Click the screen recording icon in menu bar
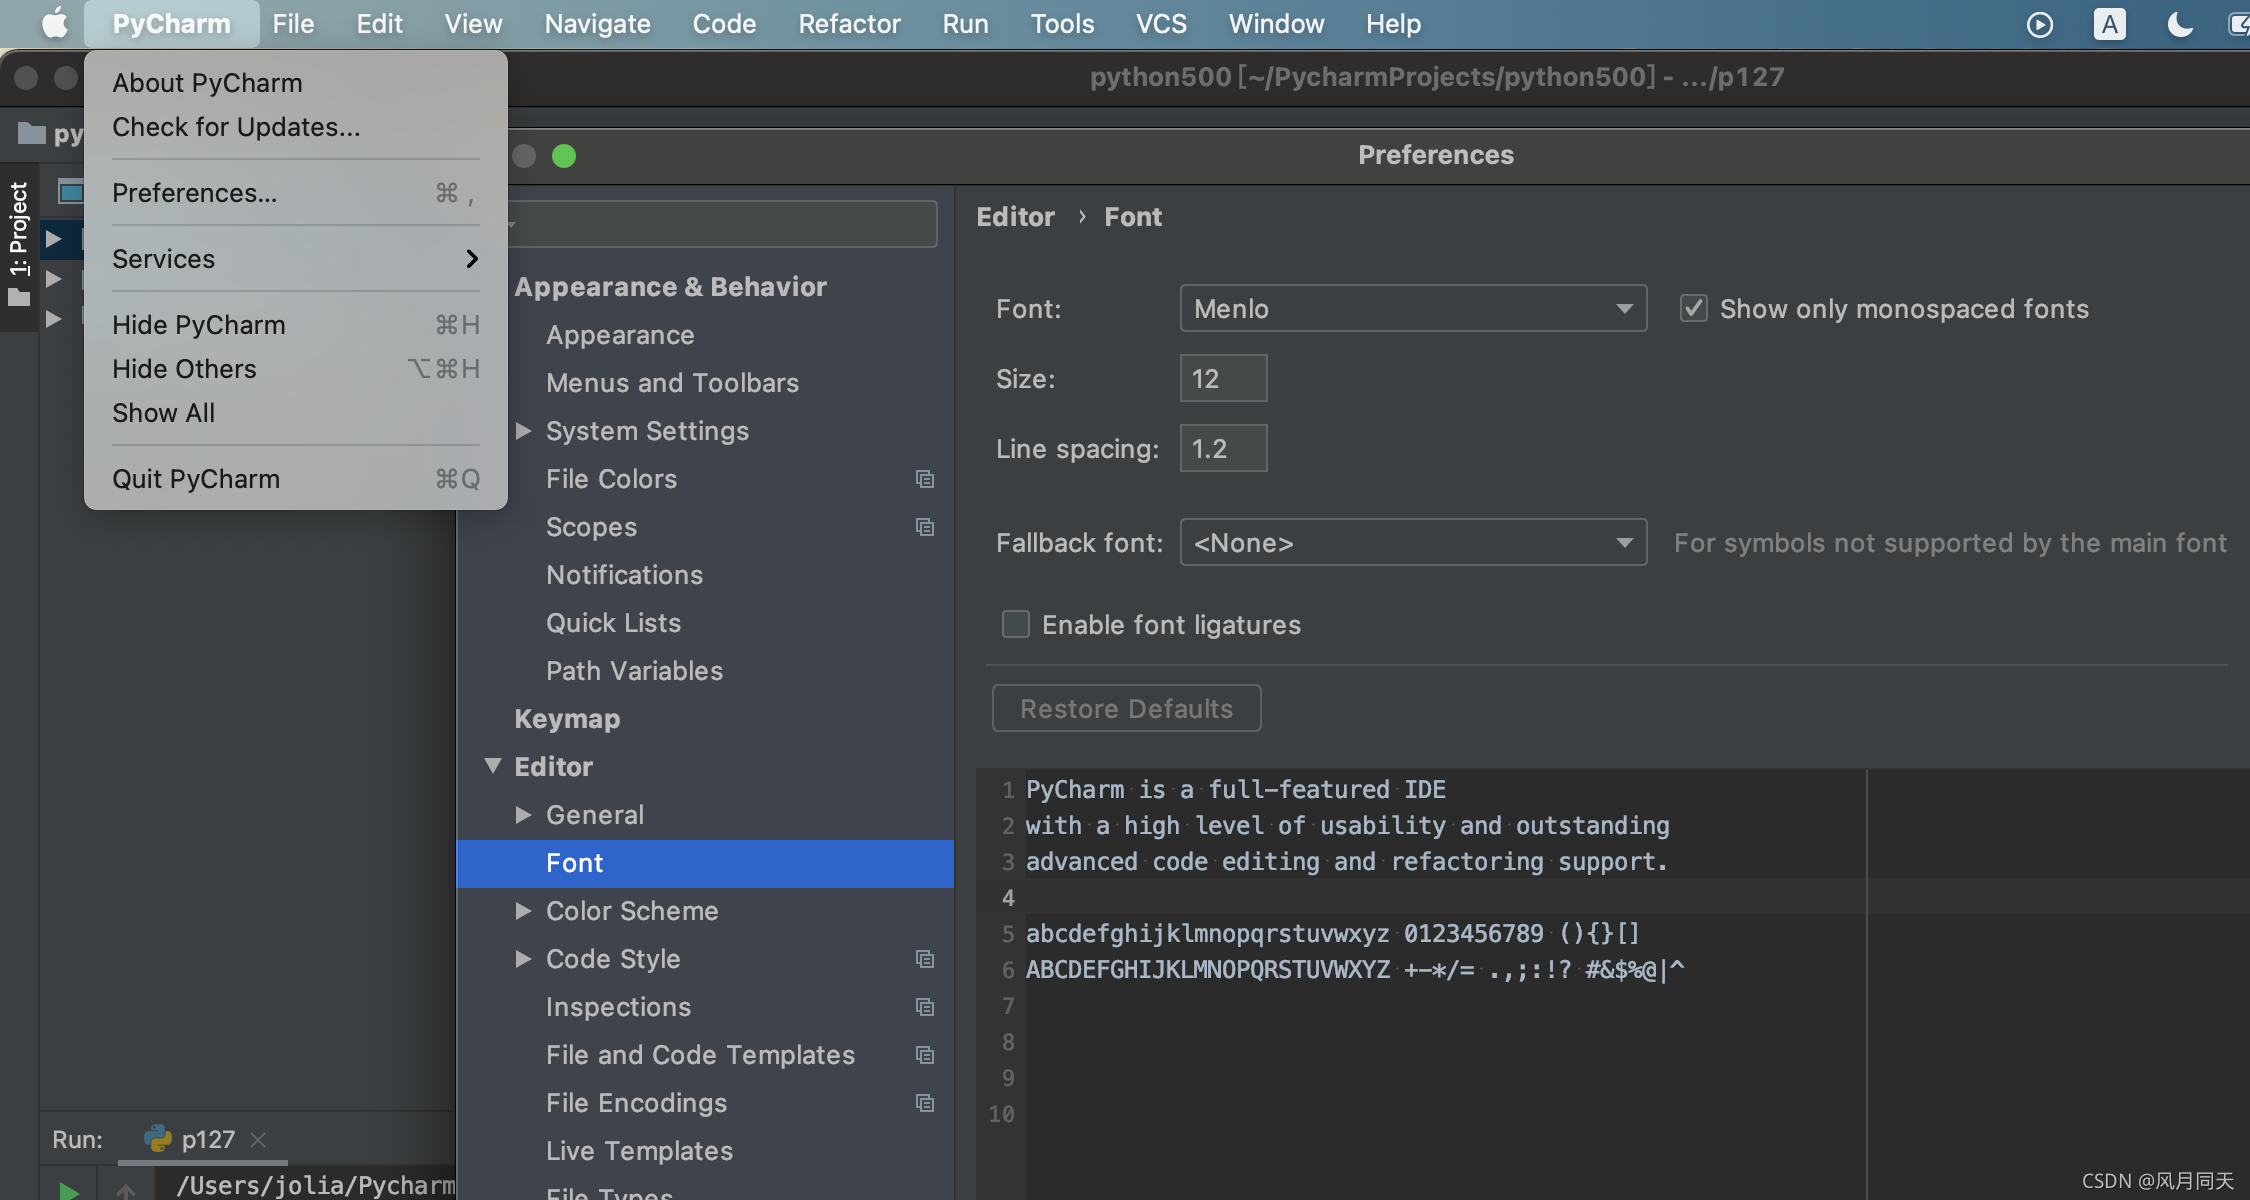 coord(2039,24)
